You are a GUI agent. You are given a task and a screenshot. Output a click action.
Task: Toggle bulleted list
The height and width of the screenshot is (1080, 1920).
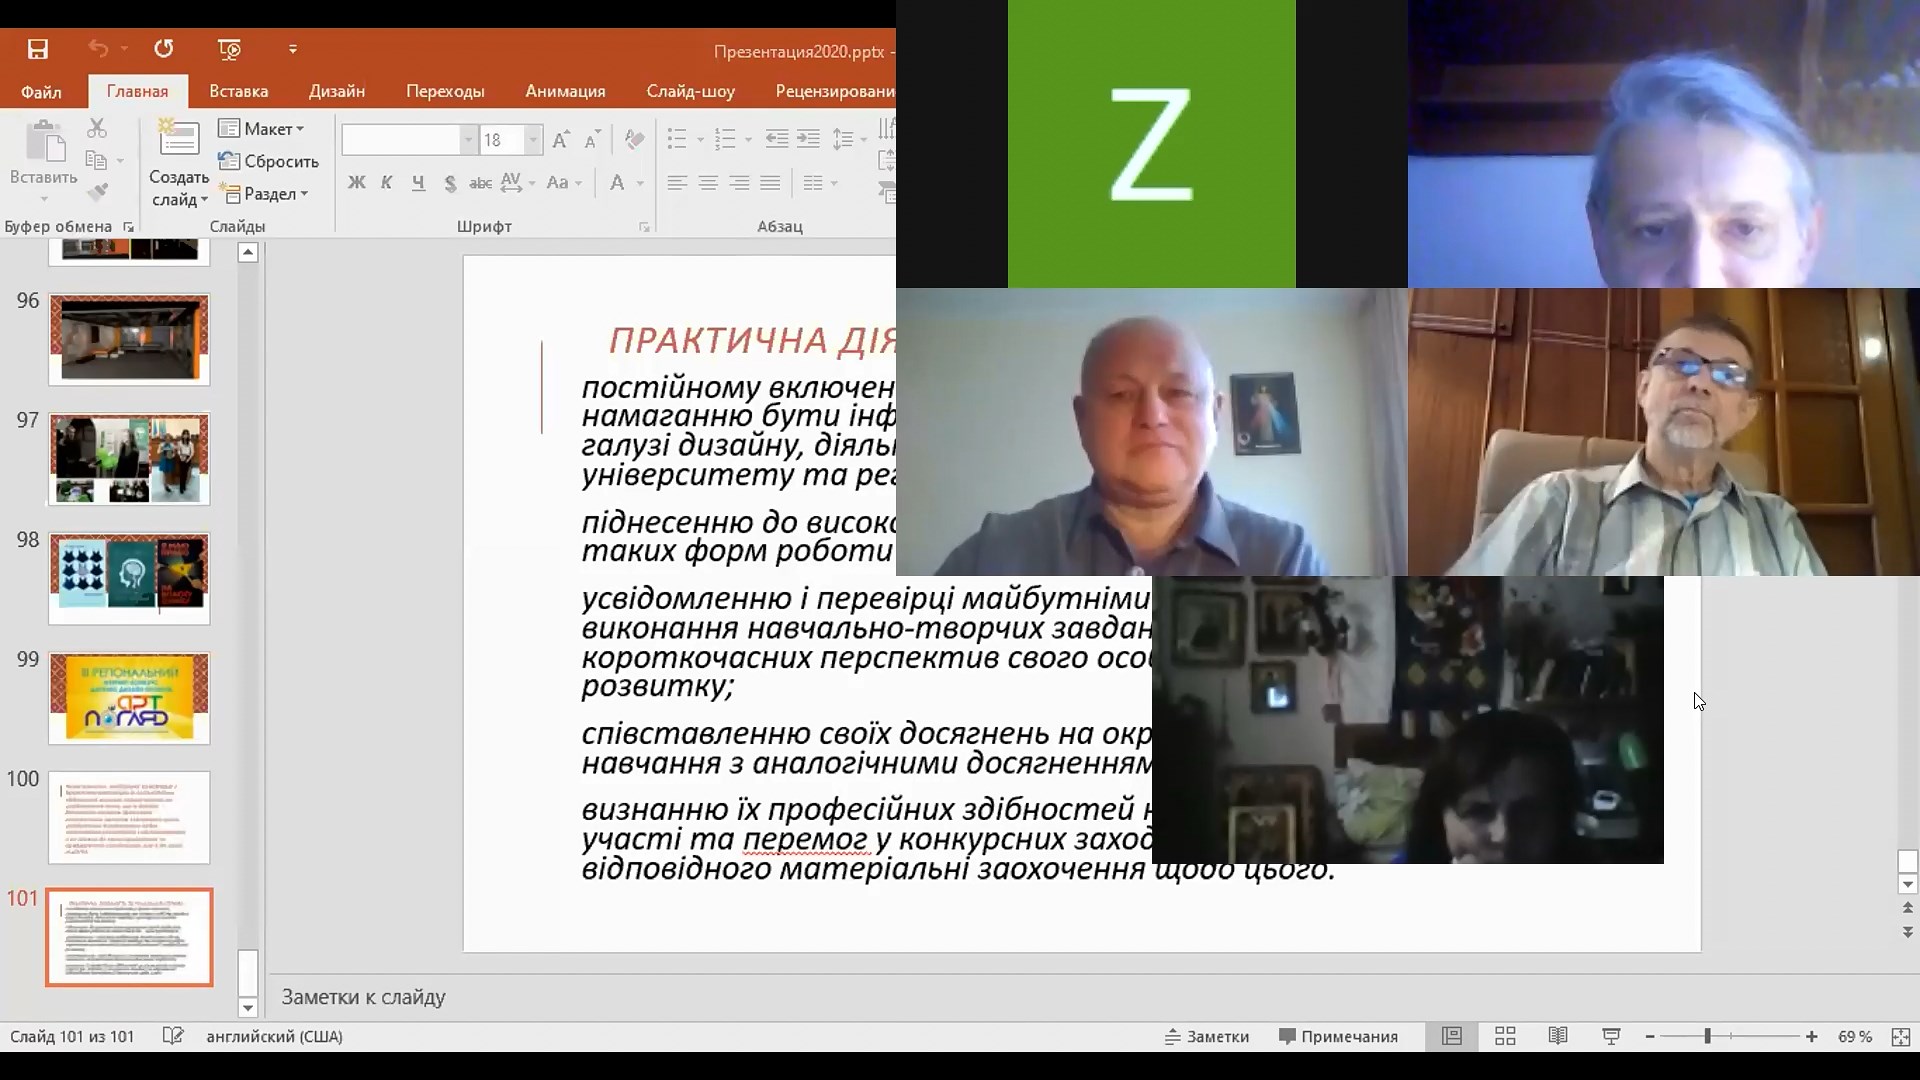[677, 139]
